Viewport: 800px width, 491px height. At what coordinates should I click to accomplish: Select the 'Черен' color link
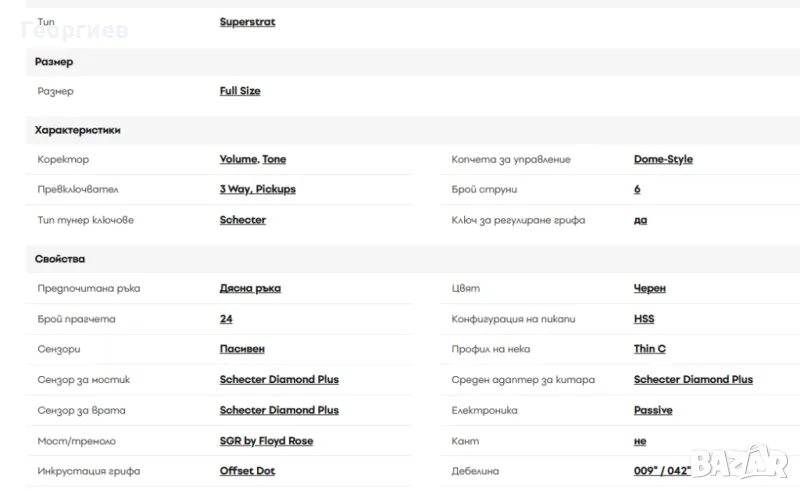(x=650, y=288)
